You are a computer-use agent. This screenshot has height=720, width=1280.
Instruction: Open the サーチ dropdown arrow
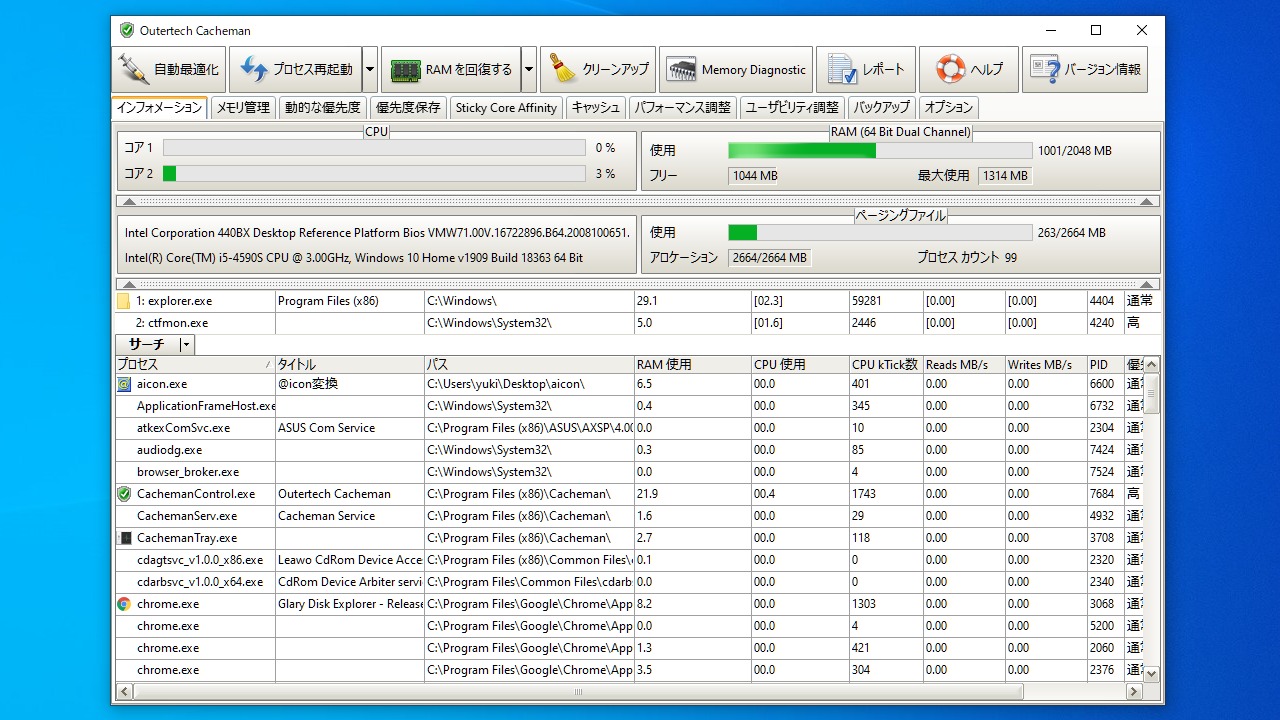click(186, 345)
